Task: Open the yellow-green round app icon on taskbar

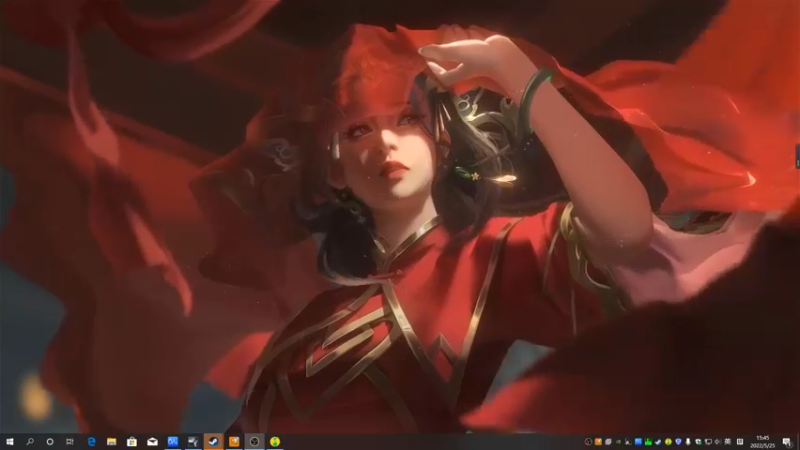Action: pos(275,442)
